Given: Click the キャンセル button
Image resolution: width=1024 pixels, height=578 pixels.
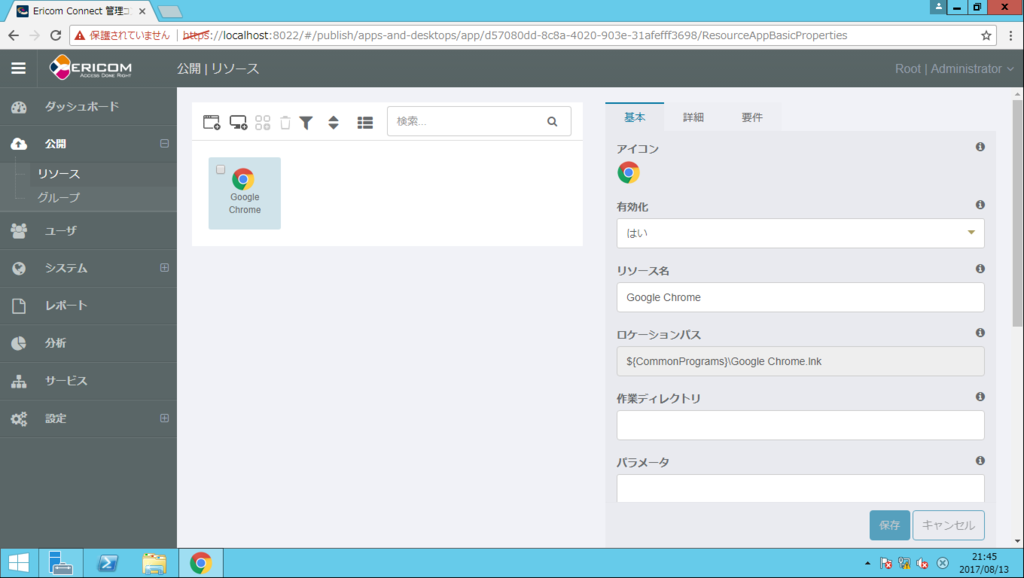Looking at the screenshot, I should pyautogui.click(x=948, y=525).
